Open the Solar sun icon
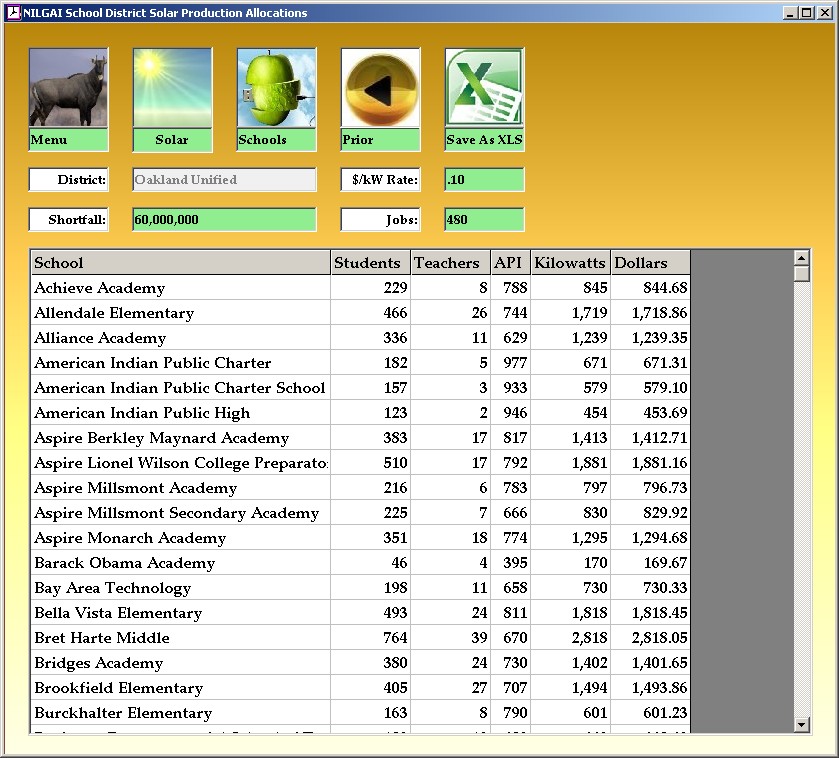 tap(172, 88)
